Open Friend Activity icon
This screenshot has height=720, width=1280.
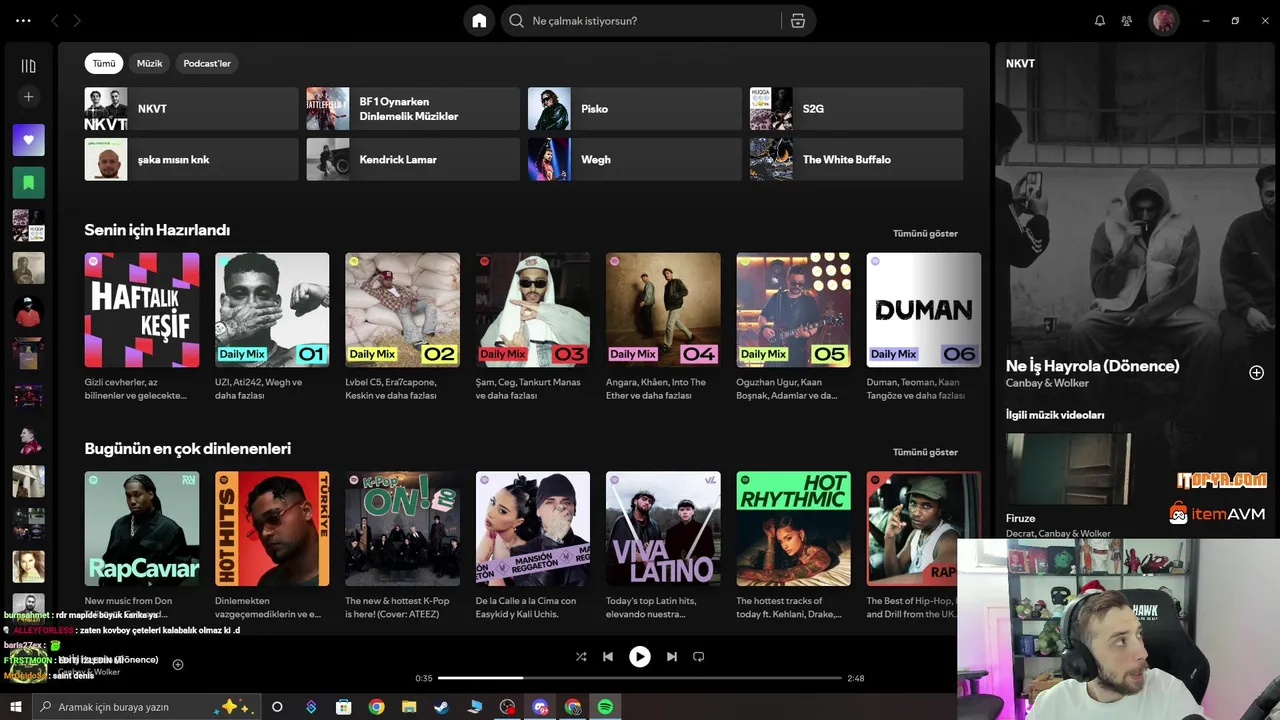coord(1127,21)
